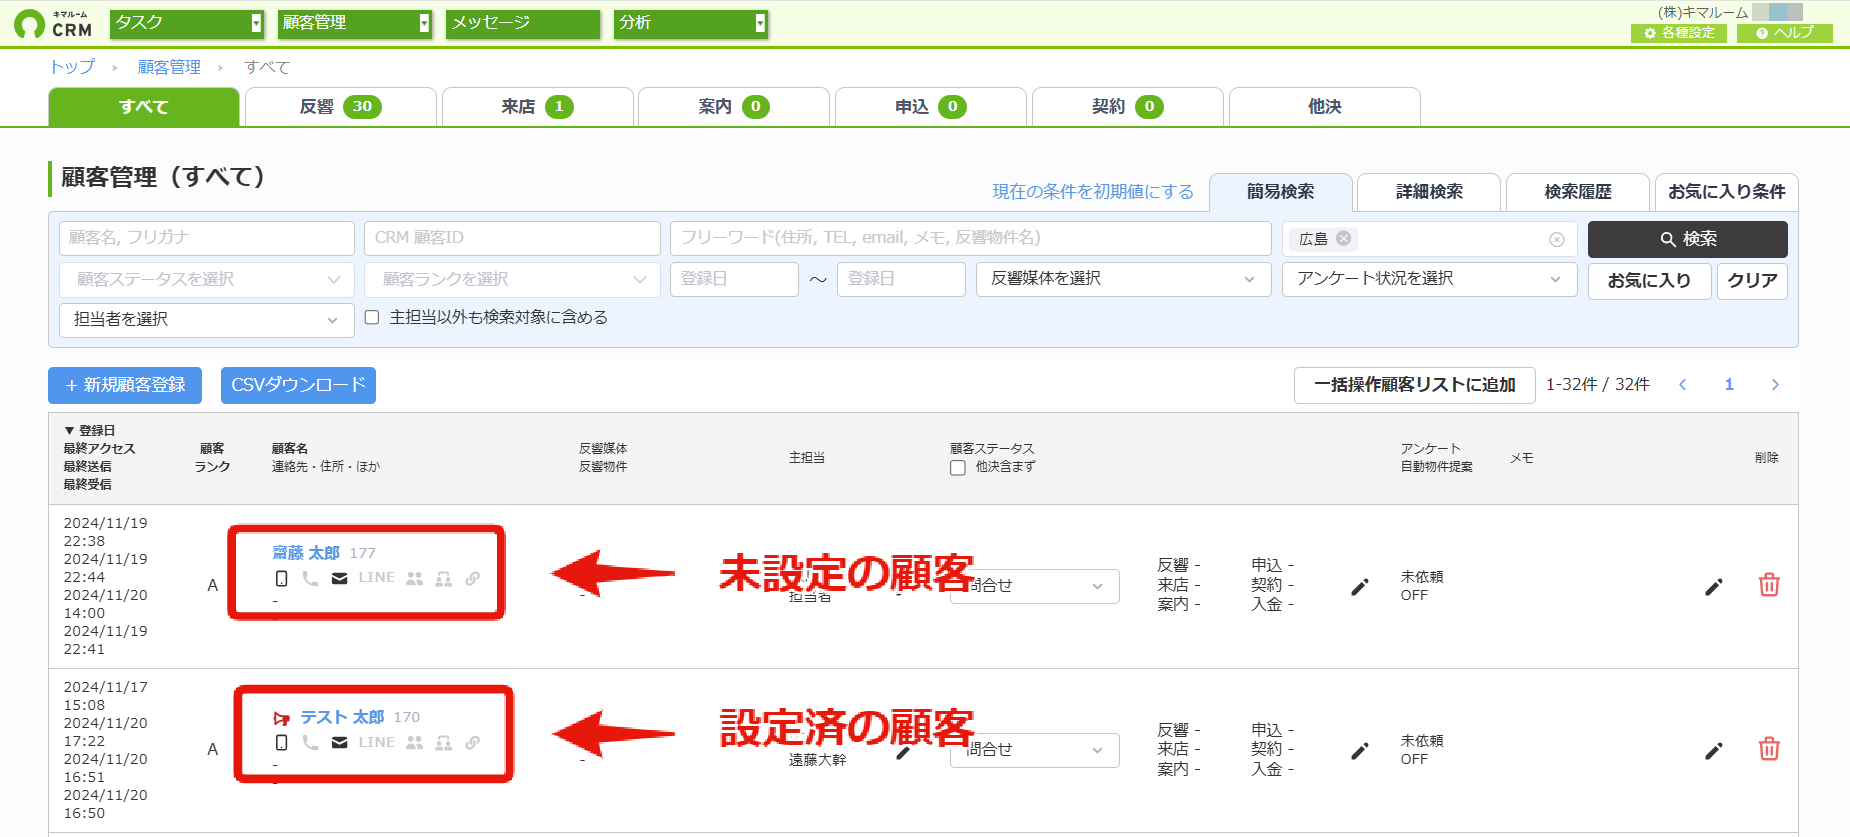Click the キマルーム CRM logo
The image size is (1850, 837).
(x=53, y=24)
